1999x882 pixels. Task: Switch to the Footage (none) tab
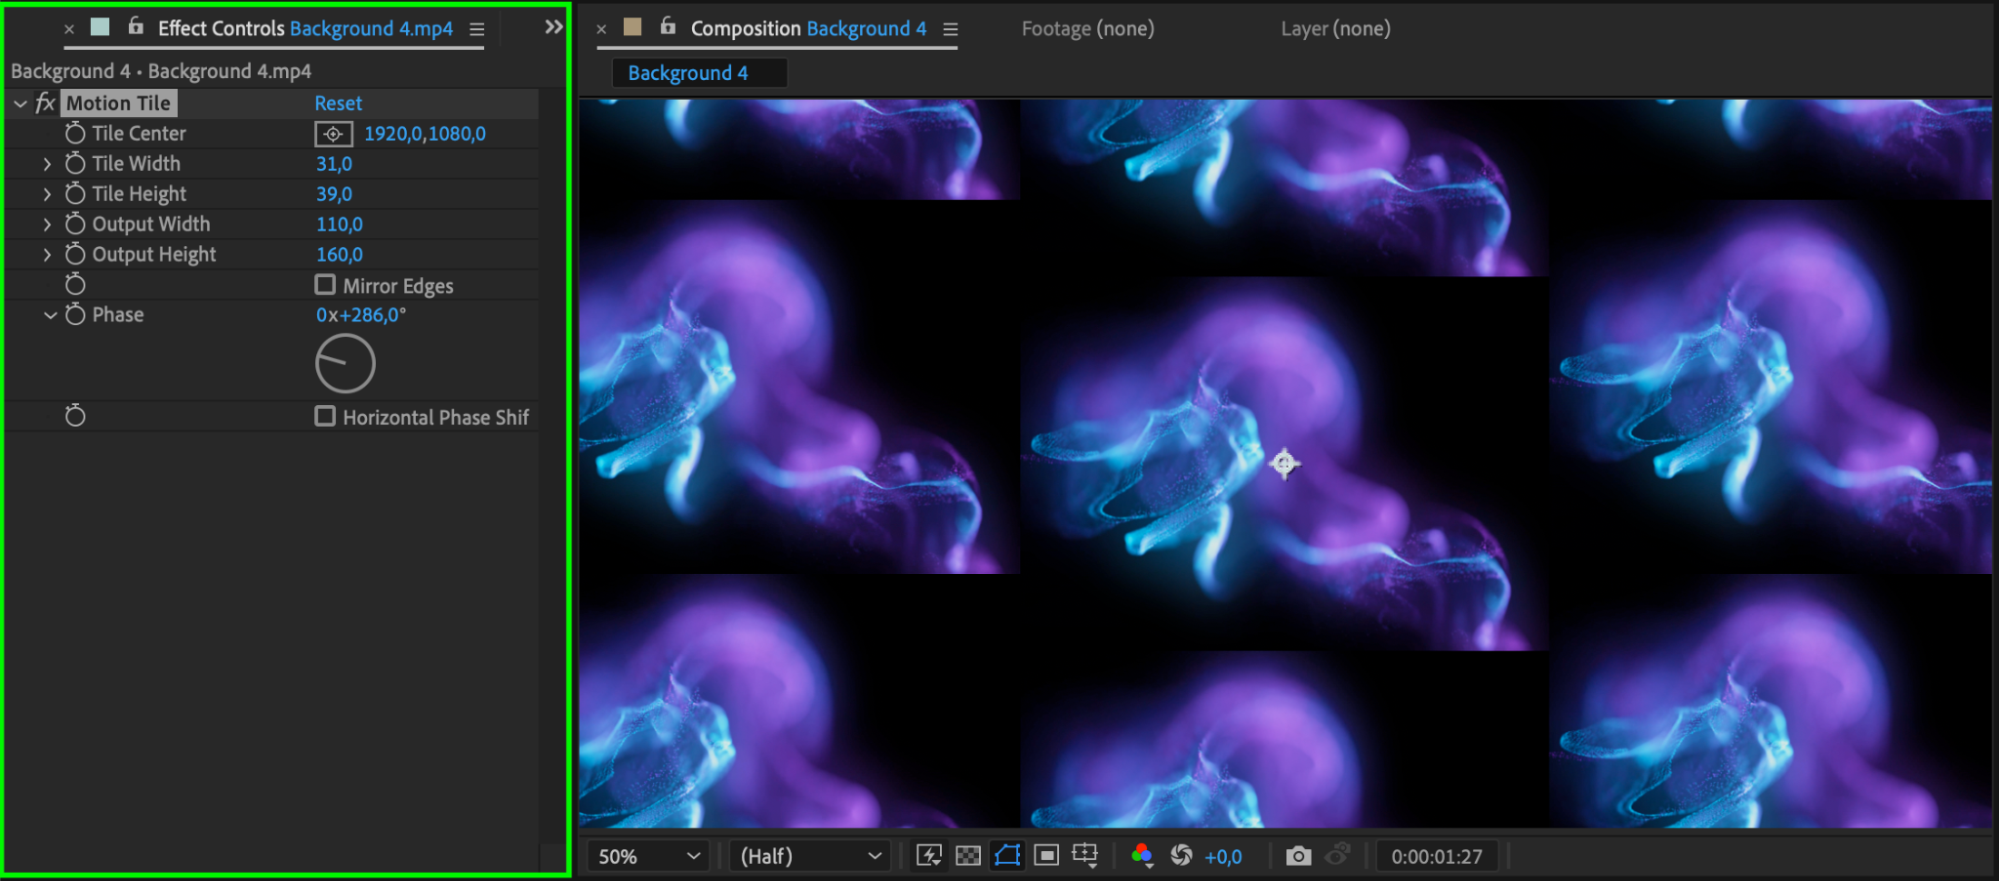[1088, 28]
